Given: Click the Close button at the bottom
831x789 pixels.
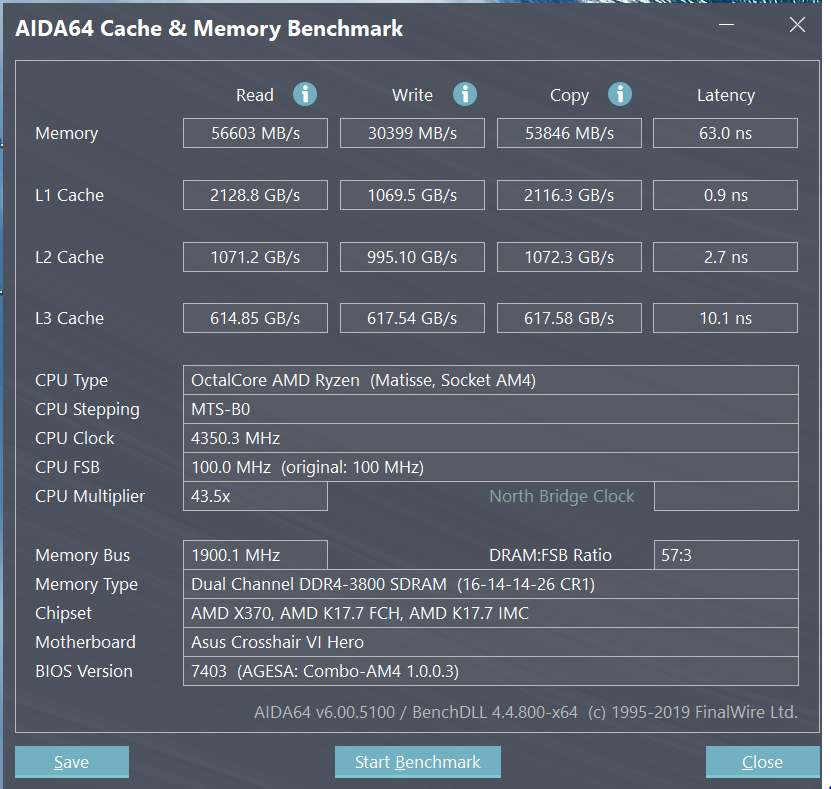Looking at the screenshot, I should click(762, 761).
